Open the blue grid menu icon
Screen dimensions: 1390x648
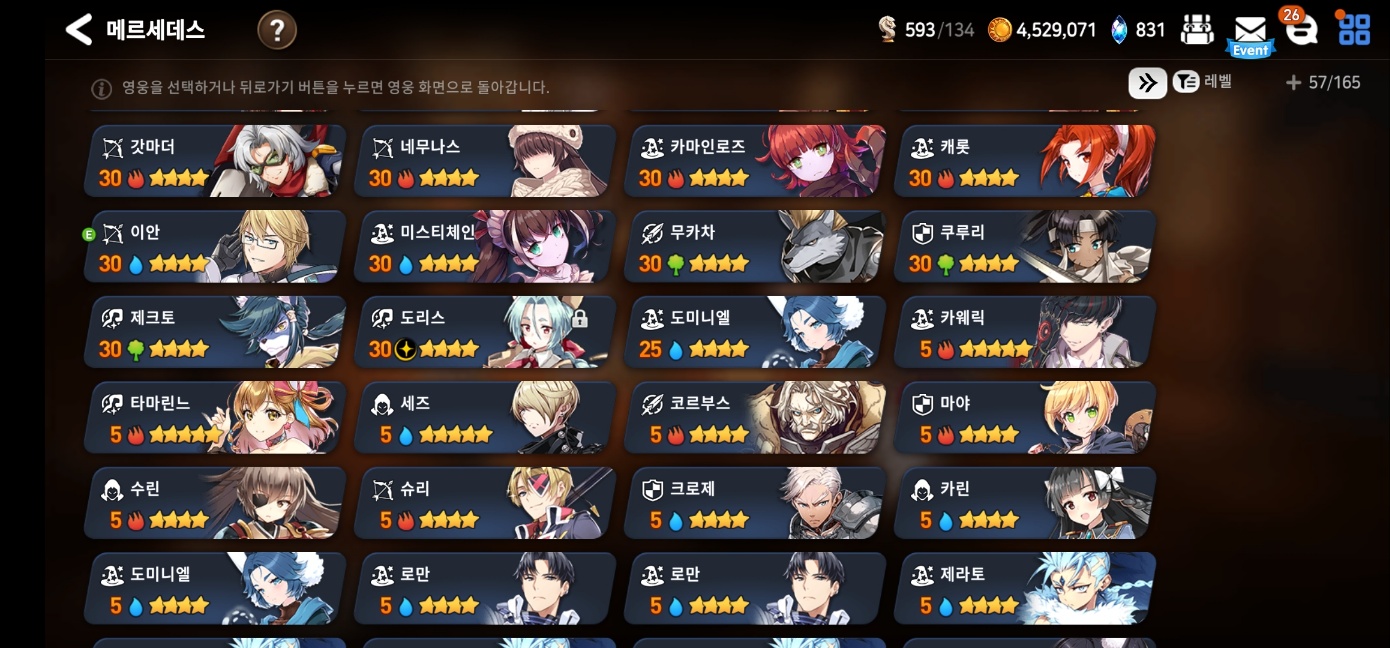click(1354, 28)
